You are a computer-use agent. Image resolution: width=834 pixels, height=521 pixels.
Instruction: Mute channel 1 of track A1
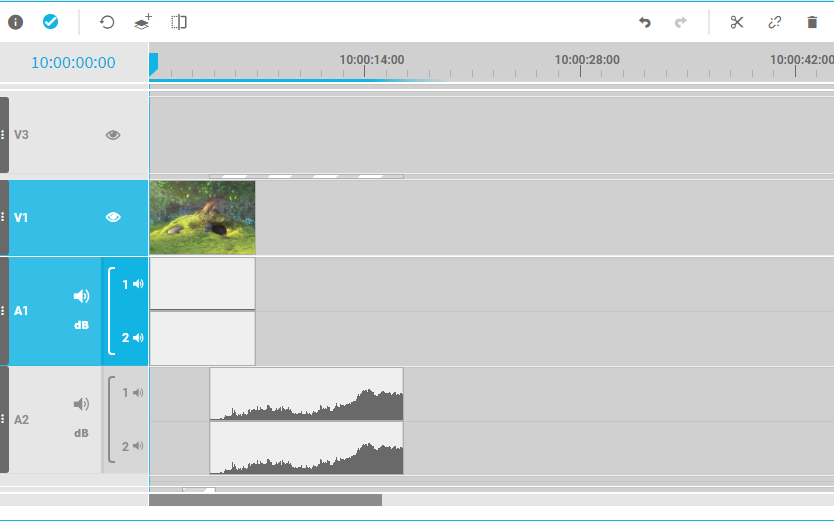pos(138,284)
